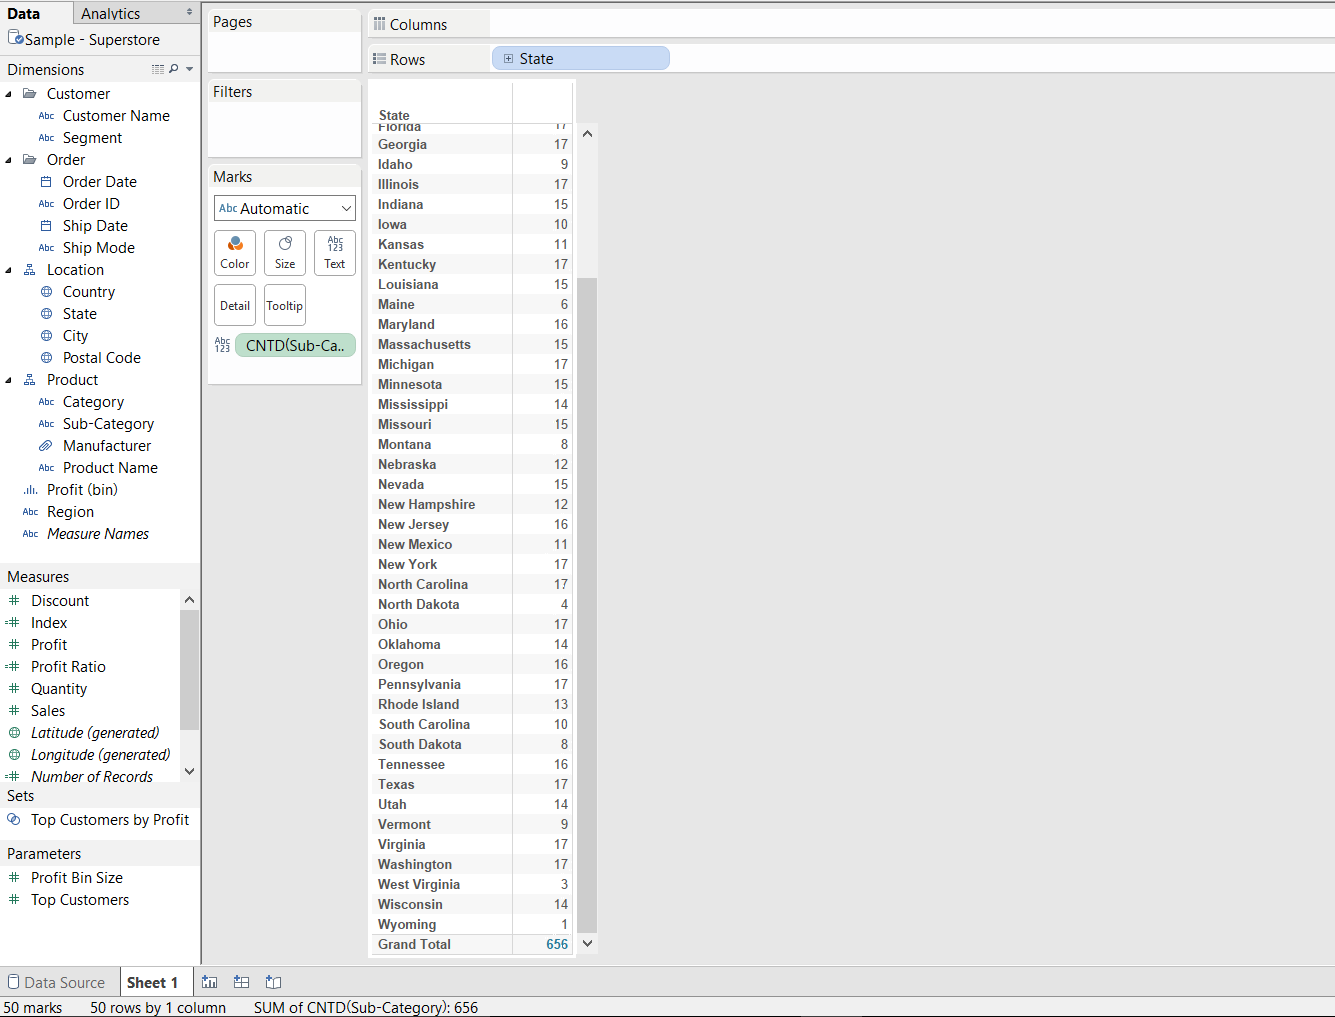Open the Size marks card button

285,253
